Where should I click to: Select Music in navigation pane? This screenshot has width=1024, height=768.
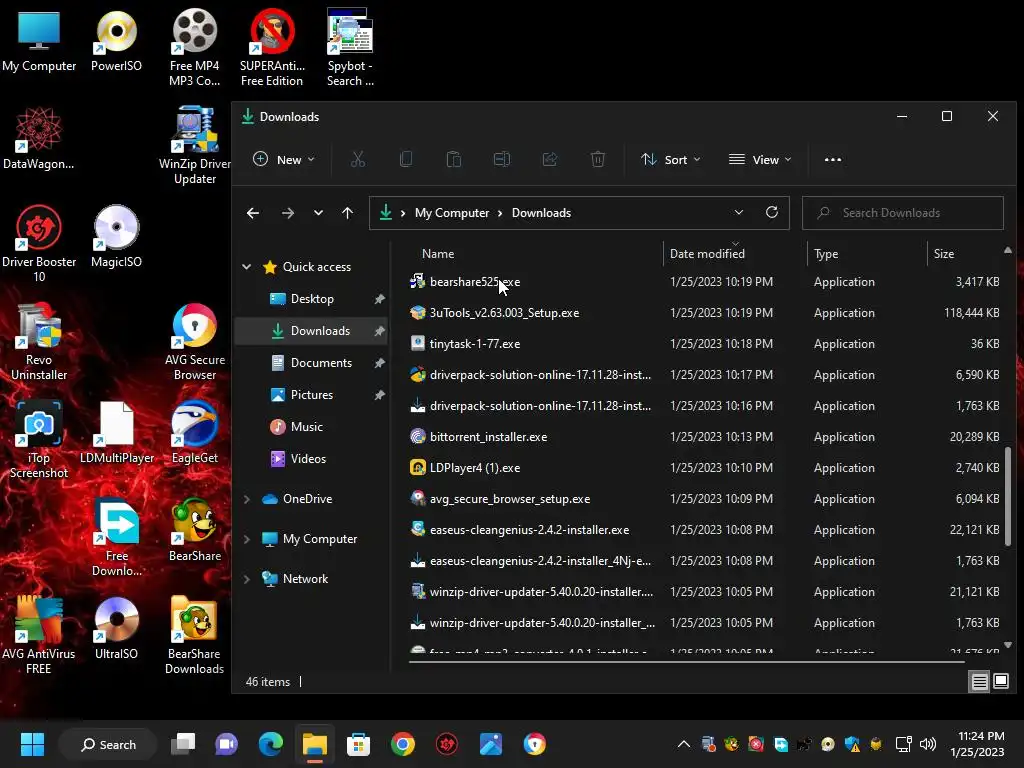click(x=311, y=426)
